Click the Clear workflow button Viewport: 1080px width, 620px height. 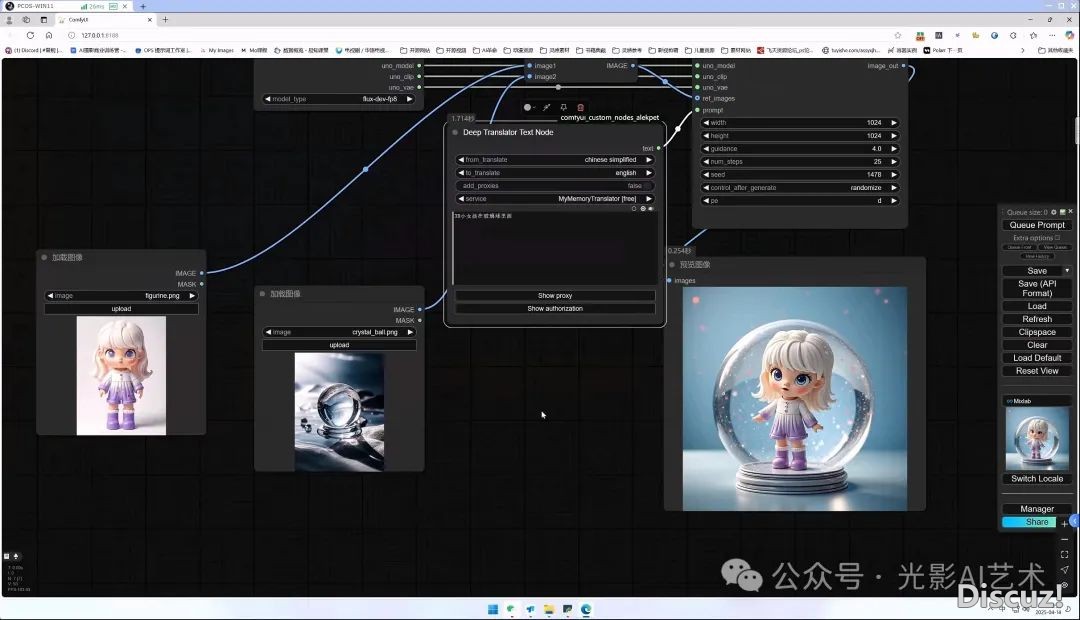1037,345
